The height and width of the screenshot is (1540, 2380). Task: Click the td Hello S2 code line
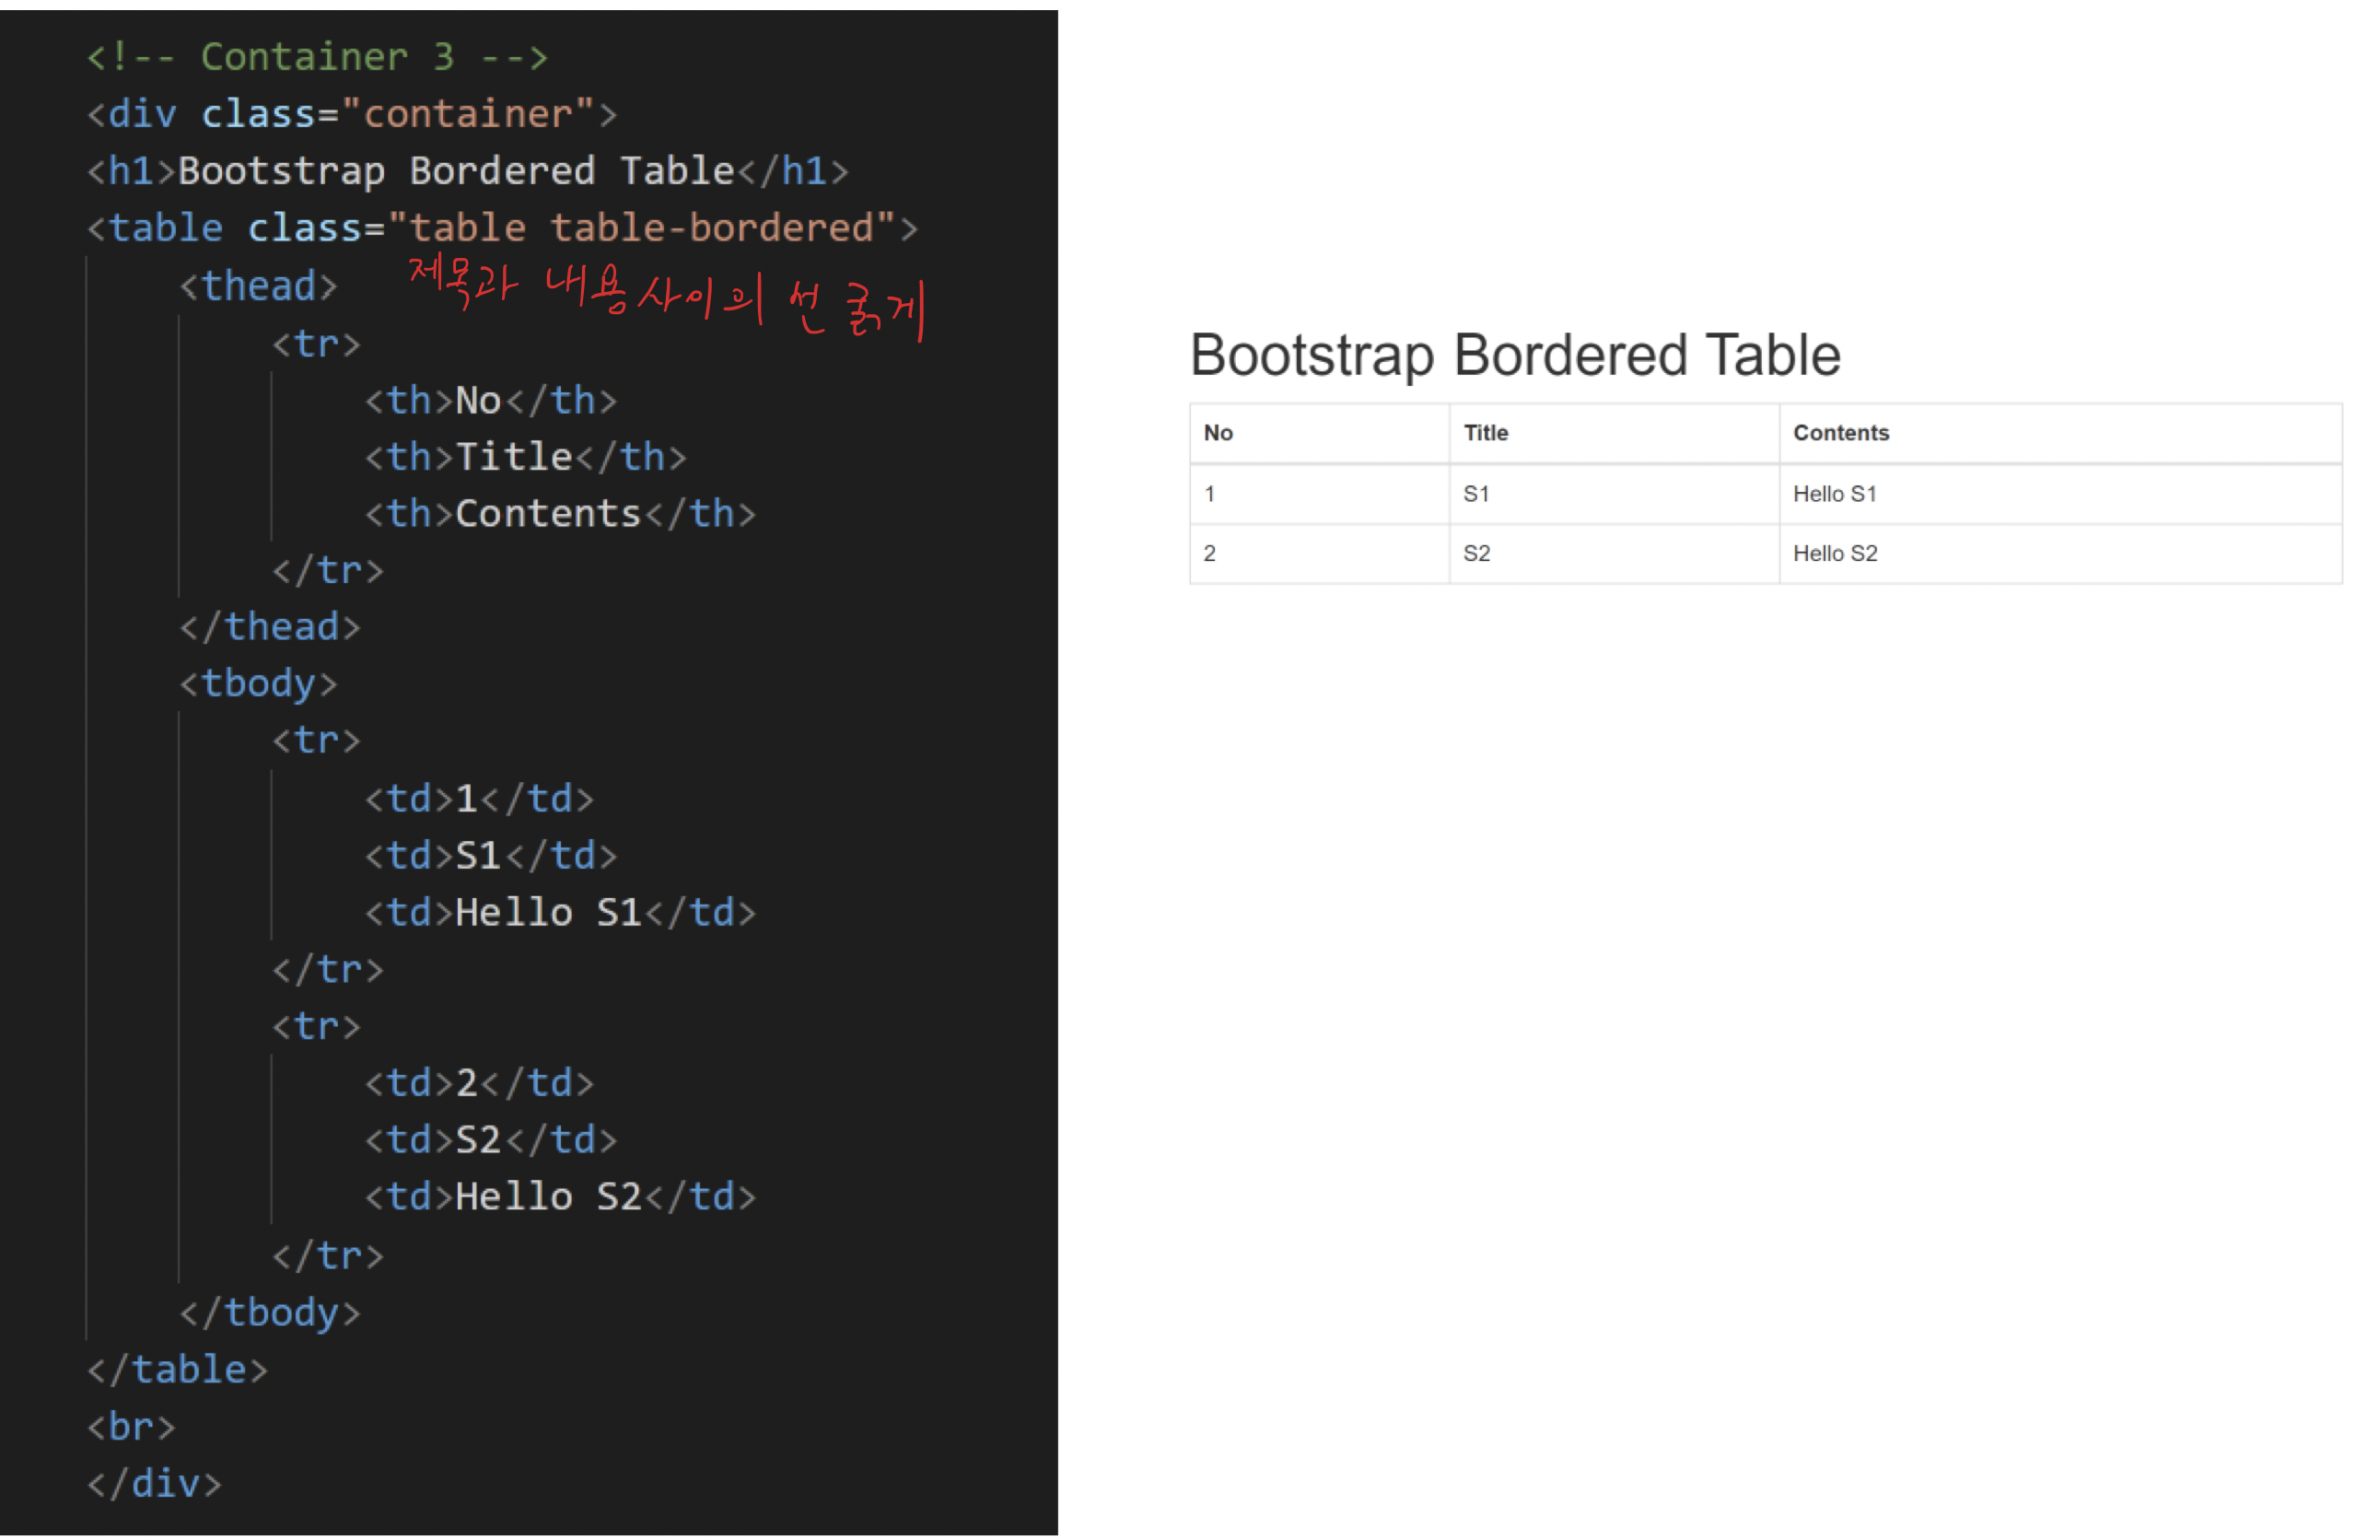pos(559,1197)
